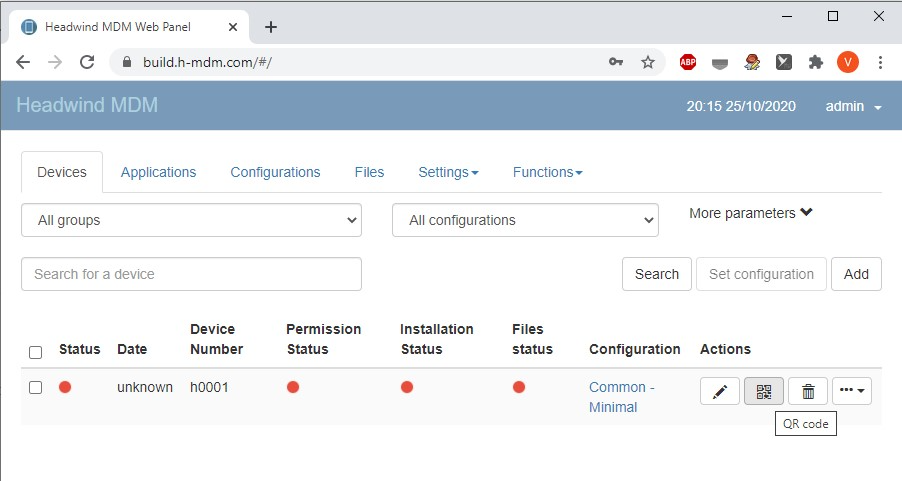Open a new browser tab
This screenshot has height=481, width=902.
[271, 27]
